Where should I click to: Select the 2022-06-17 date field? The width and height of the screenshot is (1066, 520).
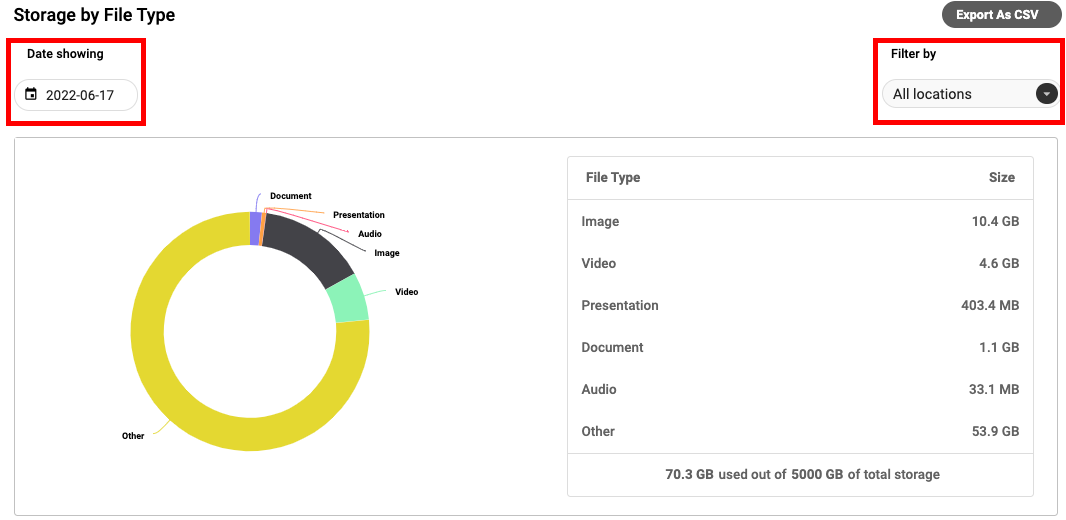(x=76, y=94)
